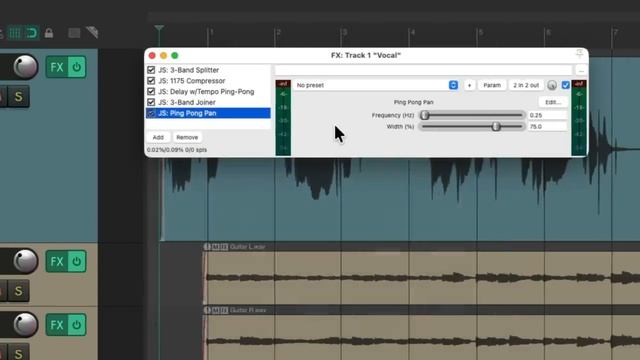Image resolution: width=640 pixels, height=360 pixels.
Task: Open the 2 in 2 out routing button
Action: point(526,85)
